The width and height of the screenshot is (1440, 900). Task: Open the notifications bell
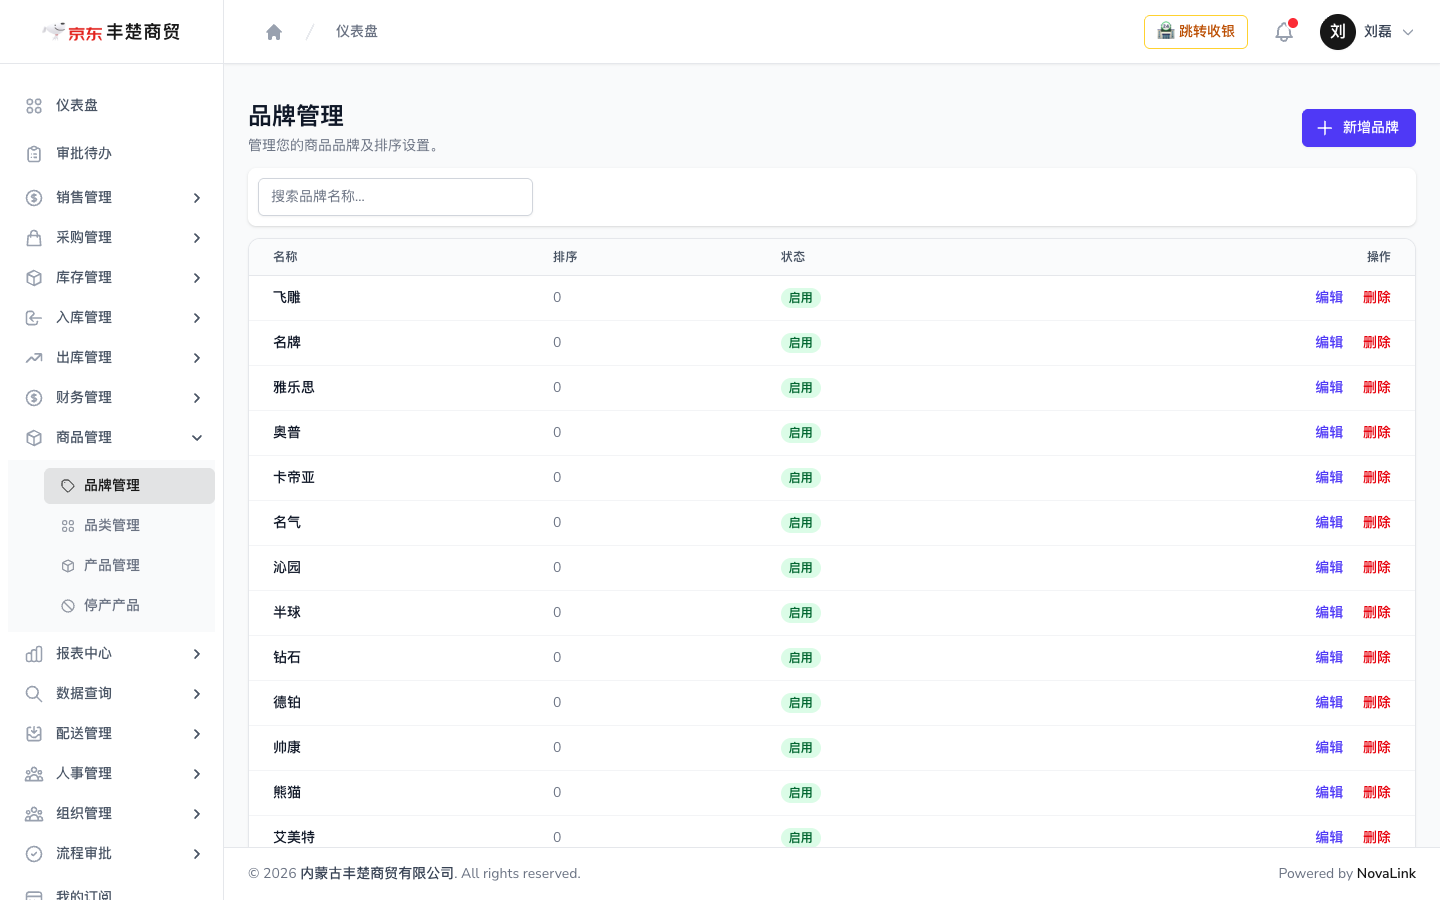pyautogui.click(x=1284, y=32)
